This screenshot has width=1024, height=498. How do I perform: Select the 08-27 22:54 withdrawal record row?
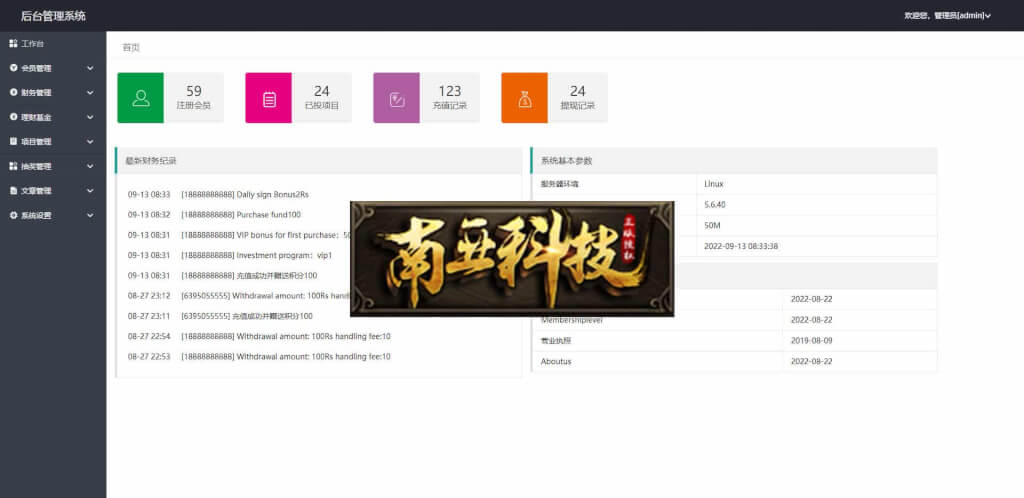click(x=259, y=337)
